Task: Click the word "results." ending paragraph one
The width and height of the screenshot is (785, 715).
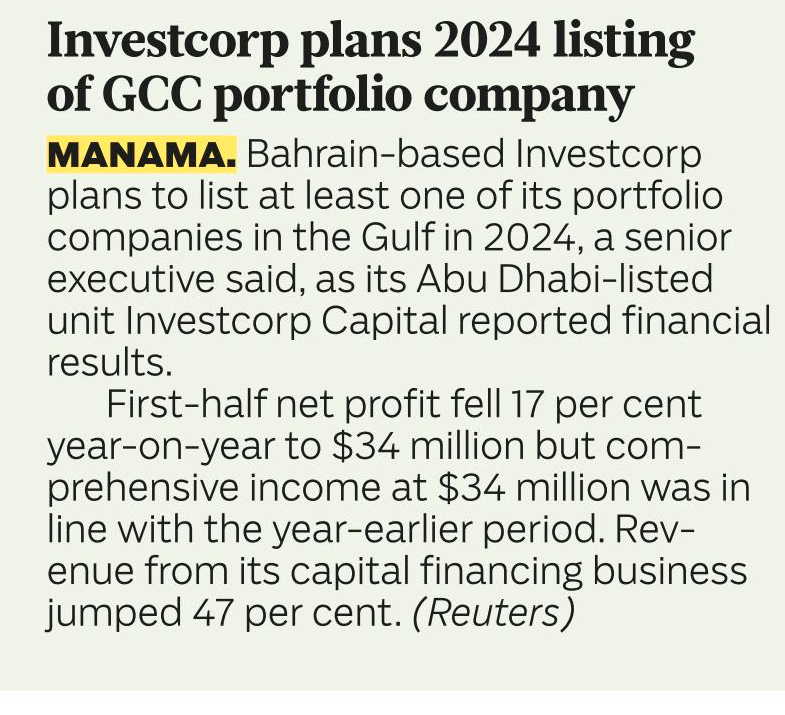Action: pyautogui.click(x=110, y=362)
